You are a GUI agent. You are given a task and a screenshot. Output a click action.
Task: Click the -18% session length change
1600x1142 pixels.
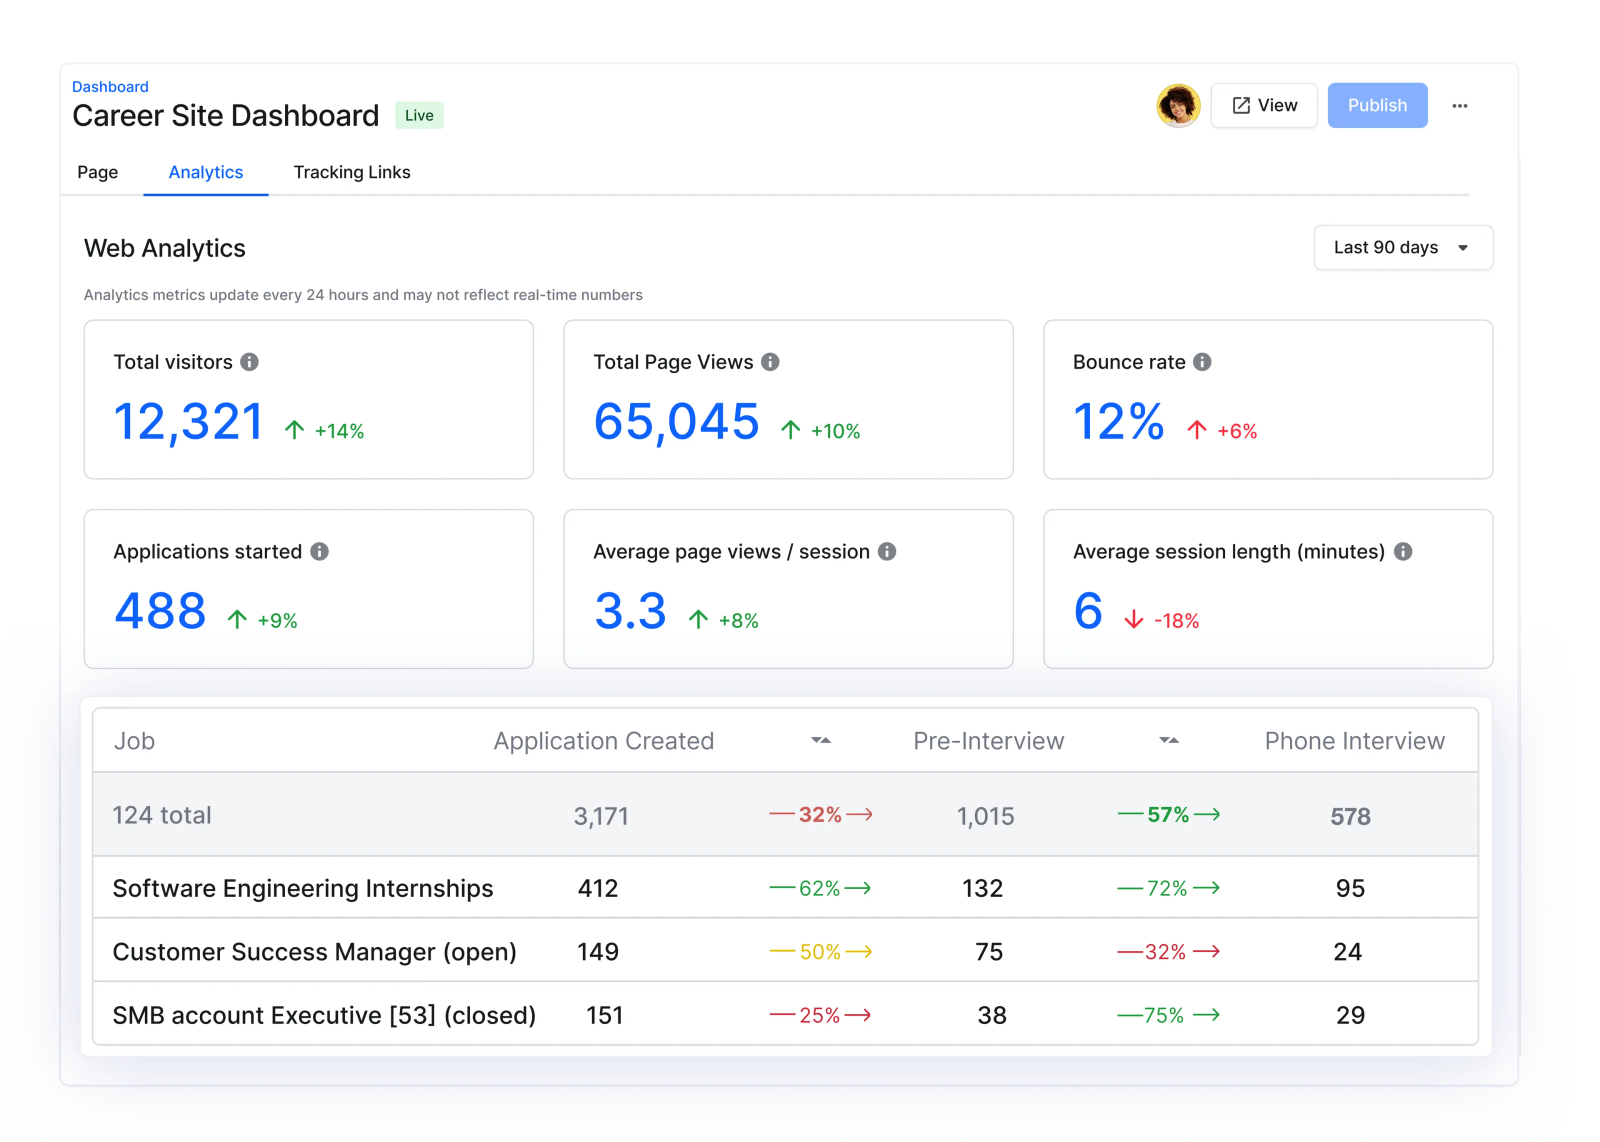[x=1162, y=621]
